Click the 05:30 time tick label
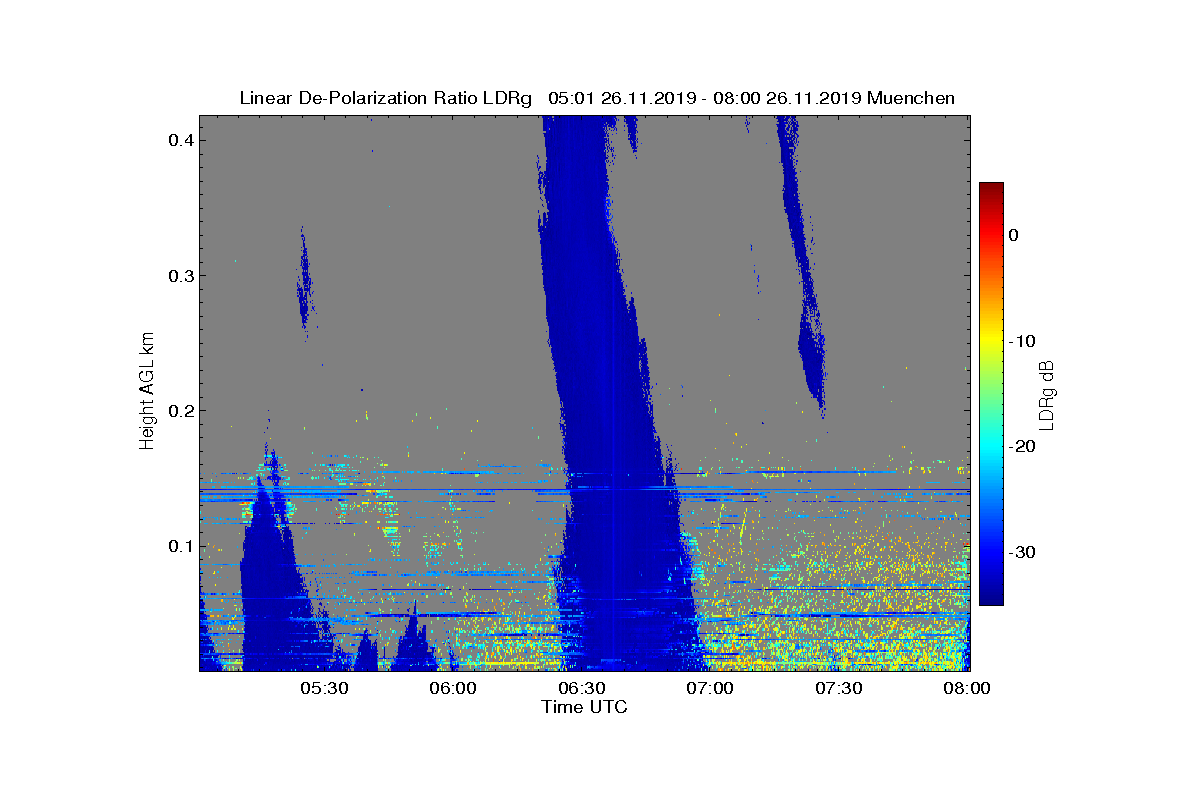Screen dimensions: 1200x800 [x=324, y=688]
